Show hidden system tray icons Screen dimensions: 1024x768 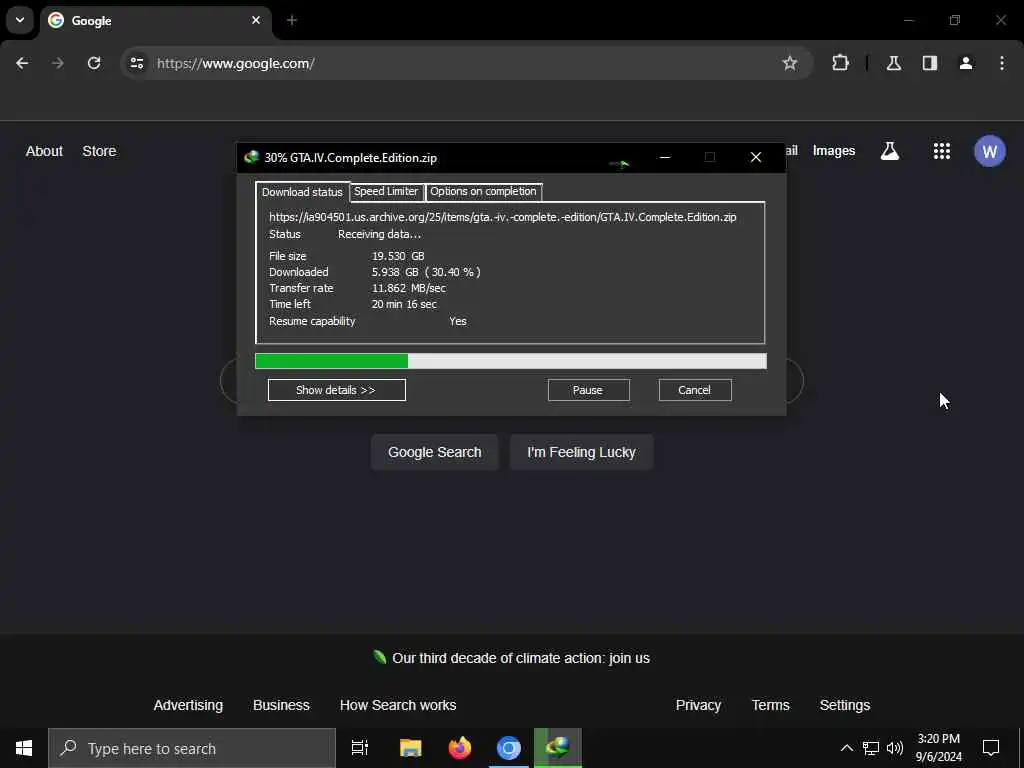click(846, 748)
